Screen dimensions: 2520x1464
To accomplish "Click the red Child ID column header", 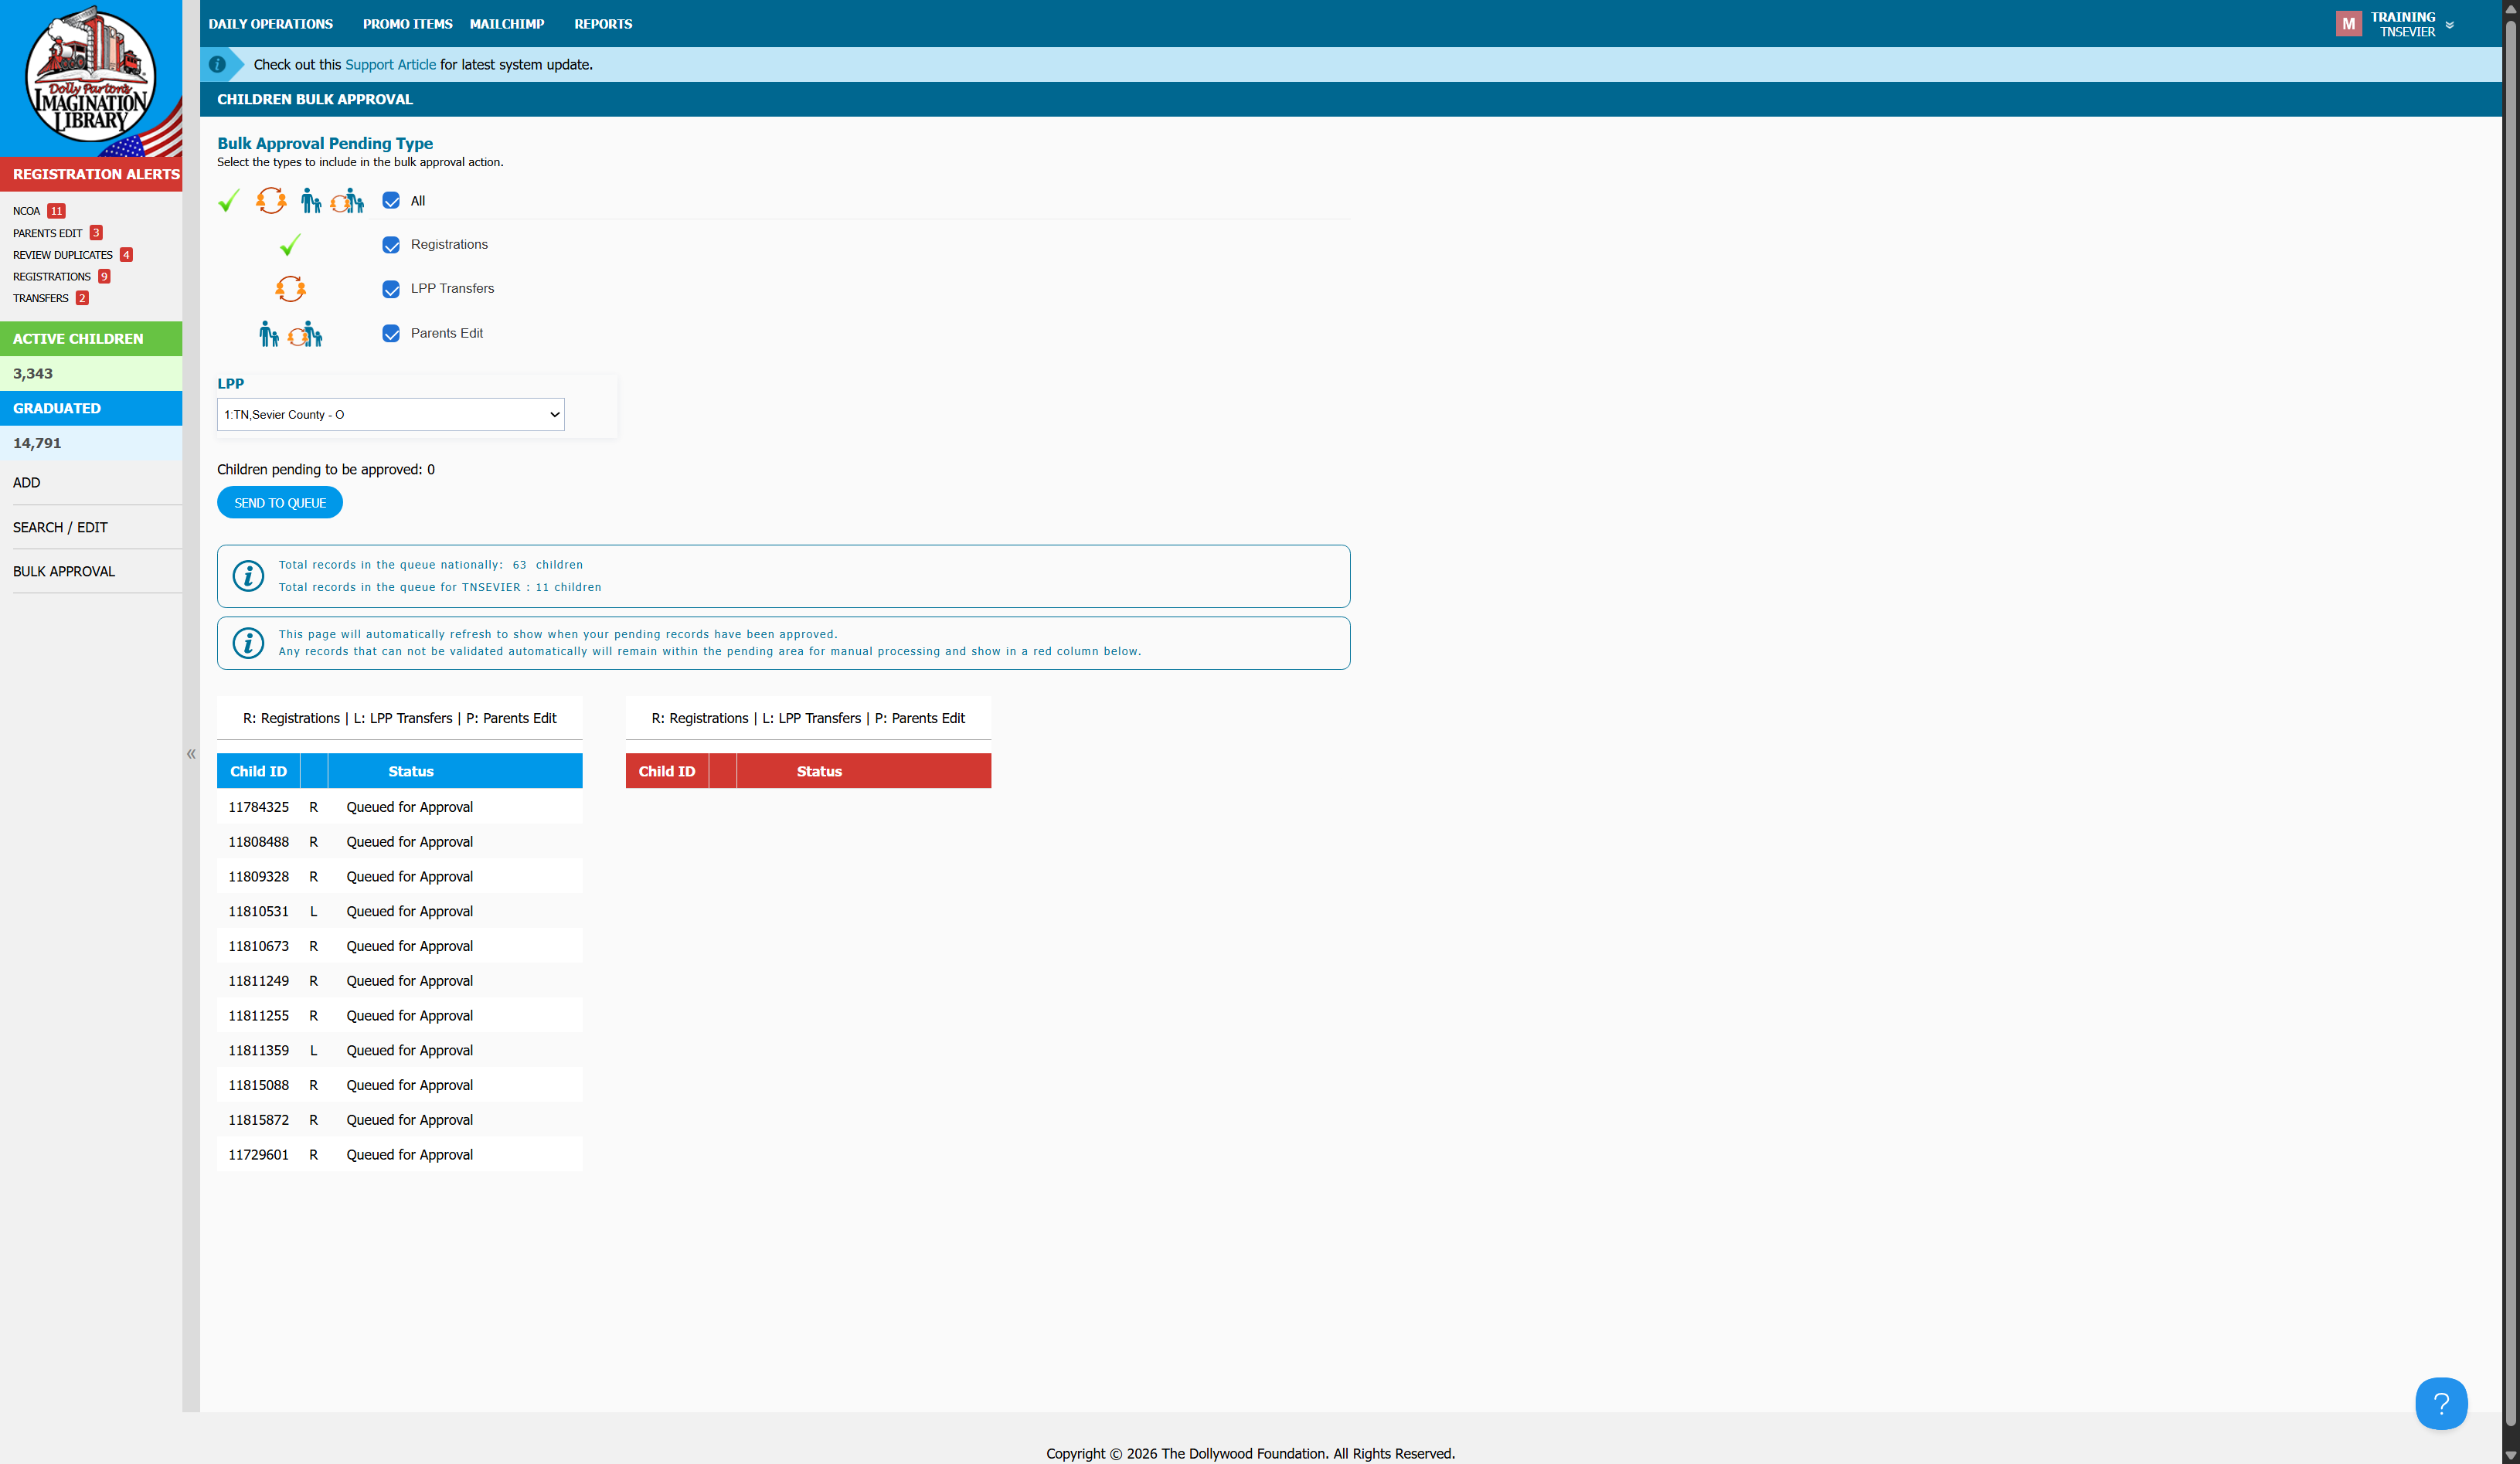I will [667, 771].
